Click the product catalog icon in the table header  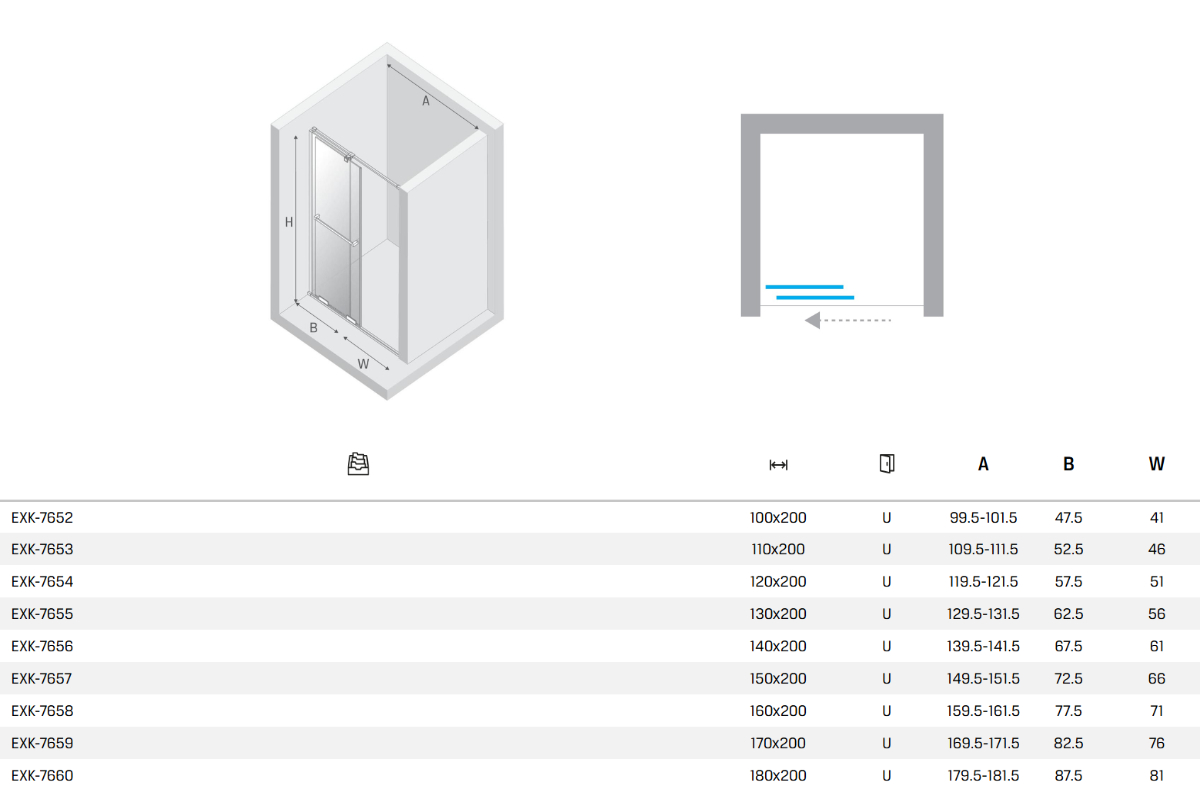[x=358, y=464]
